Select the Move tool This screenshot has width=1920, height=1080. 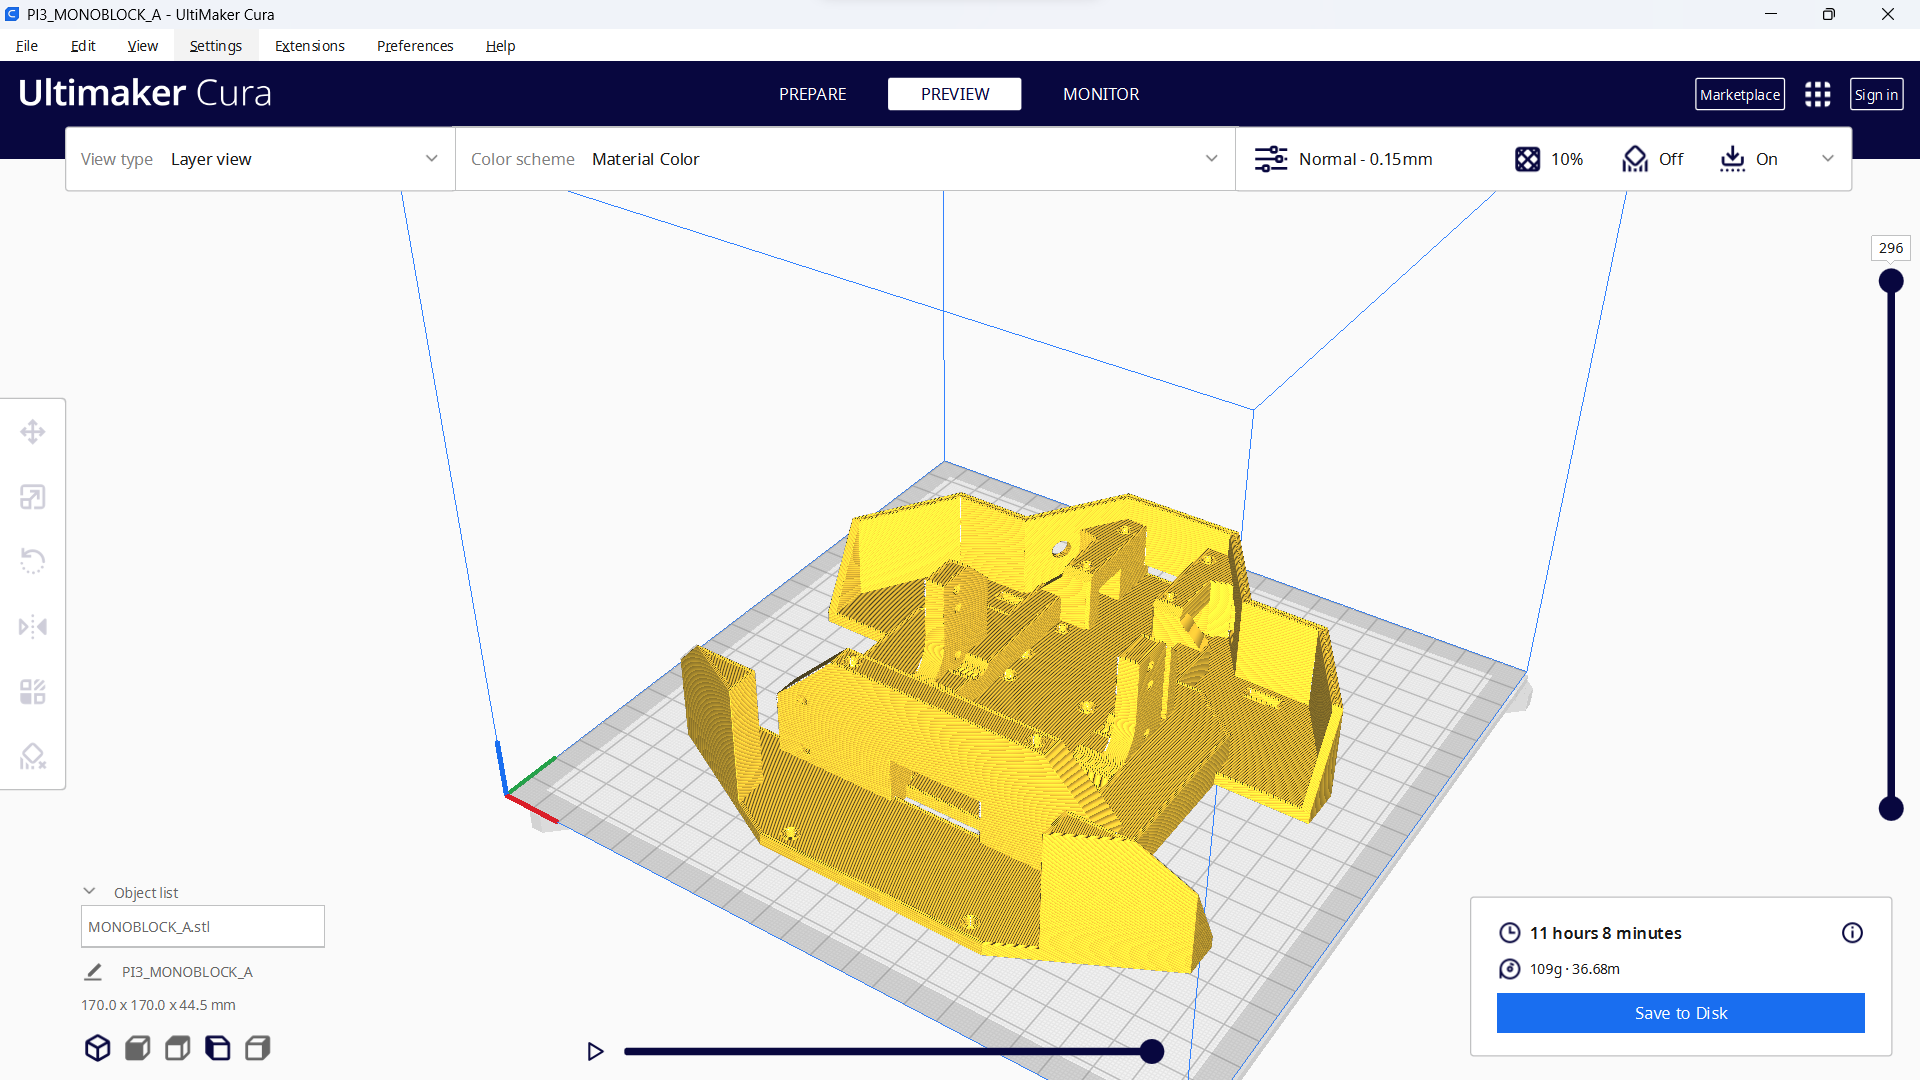pos(33,431)
